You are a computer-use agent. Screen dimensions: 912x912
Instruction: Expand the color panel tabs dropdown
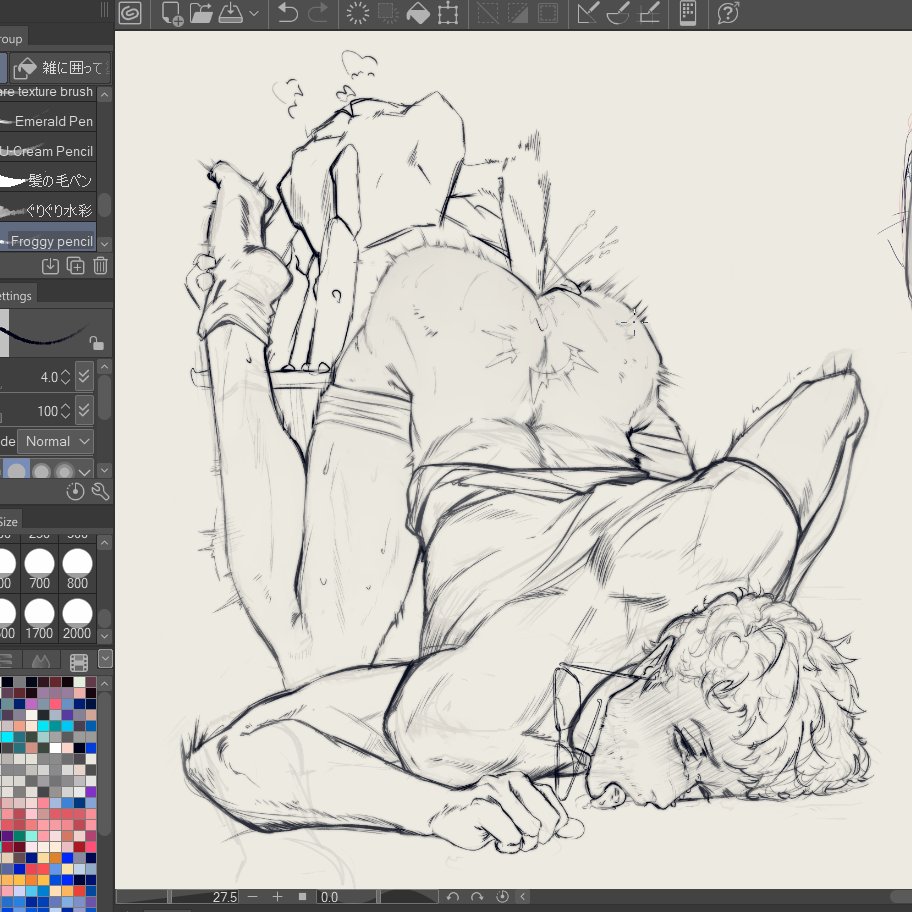(105, 658)
